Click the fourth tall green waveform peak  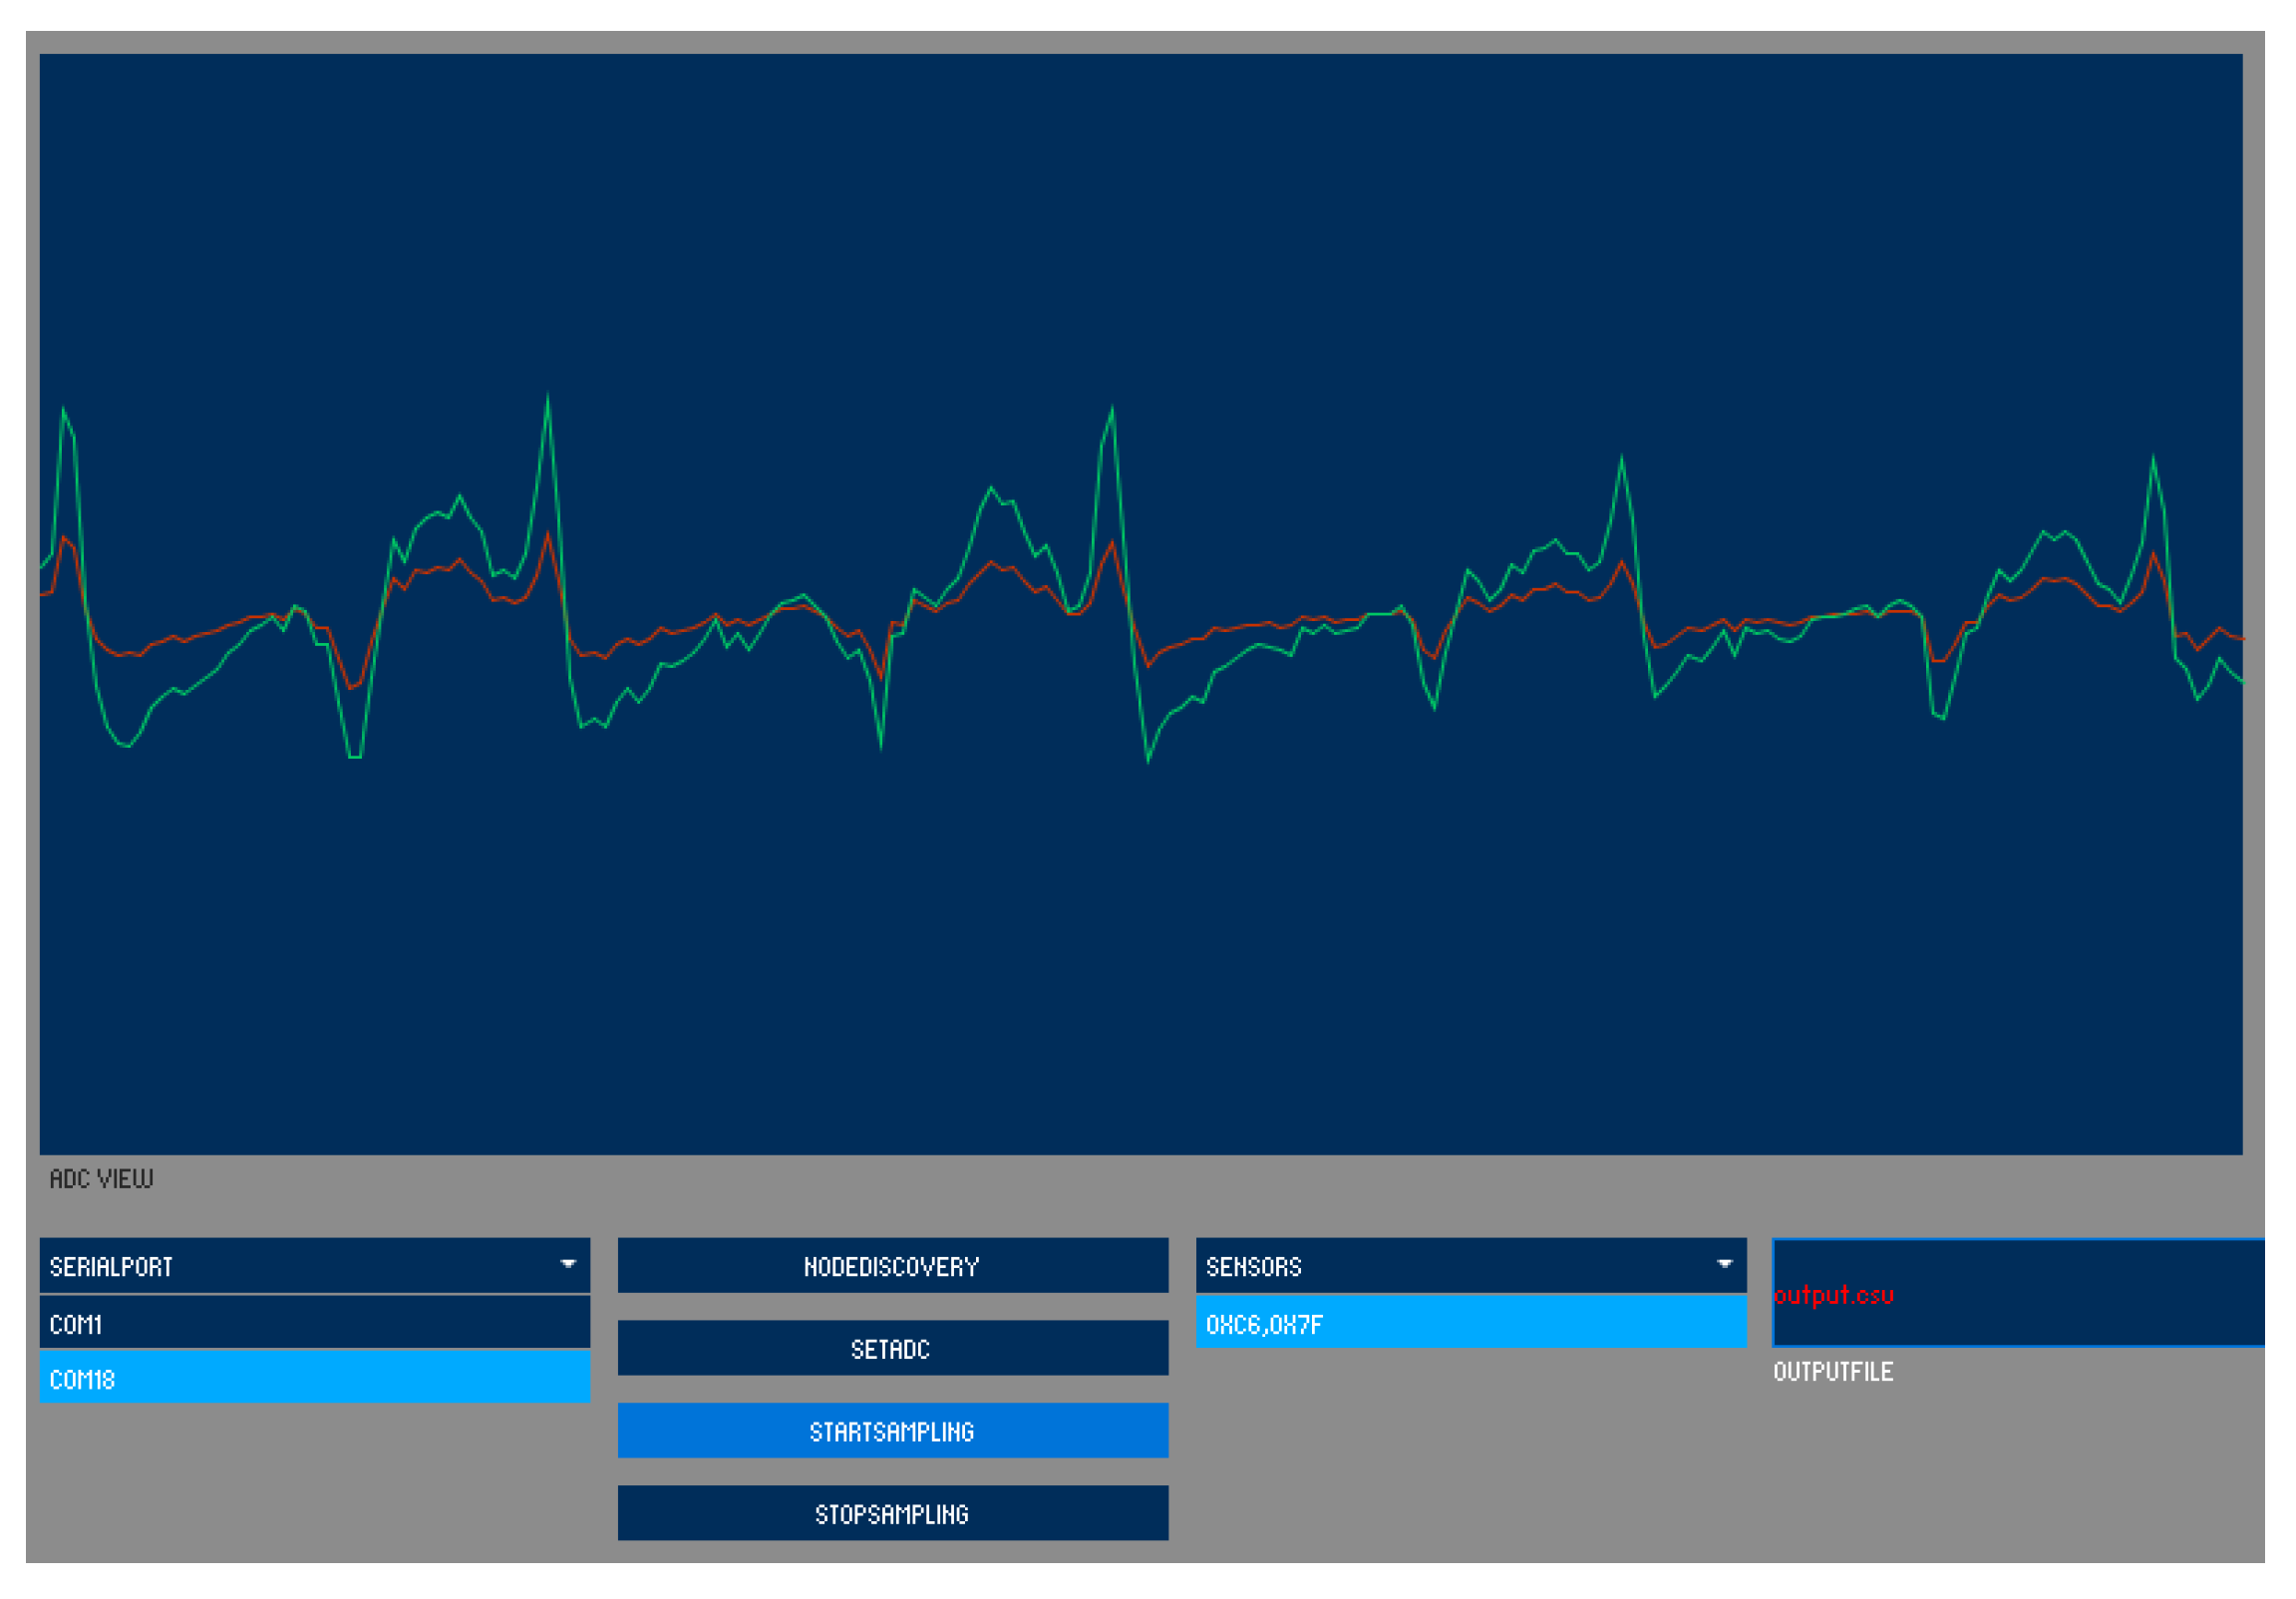[x=1621, y=459]
